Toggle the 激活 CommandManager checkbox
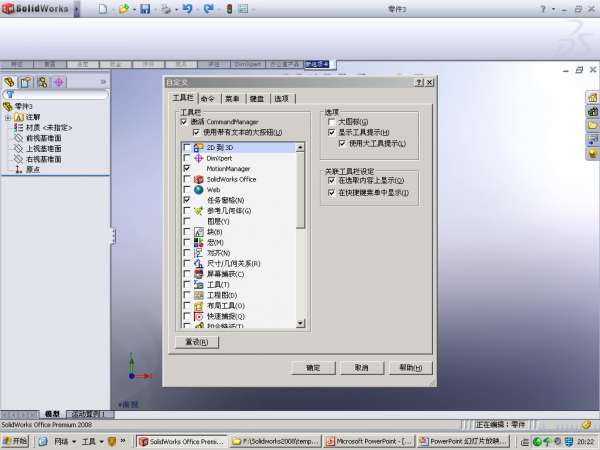 click(184, 122)
